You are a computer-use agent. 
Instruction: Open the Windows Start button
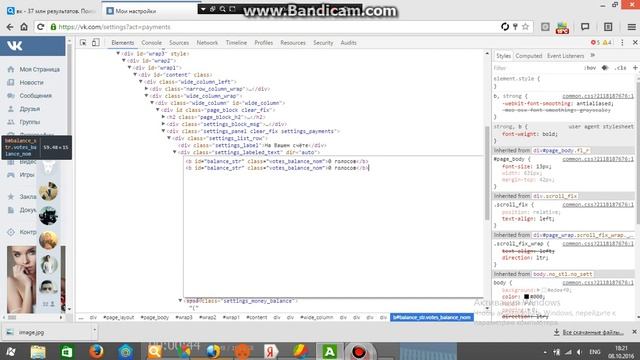tap(11, 351)
